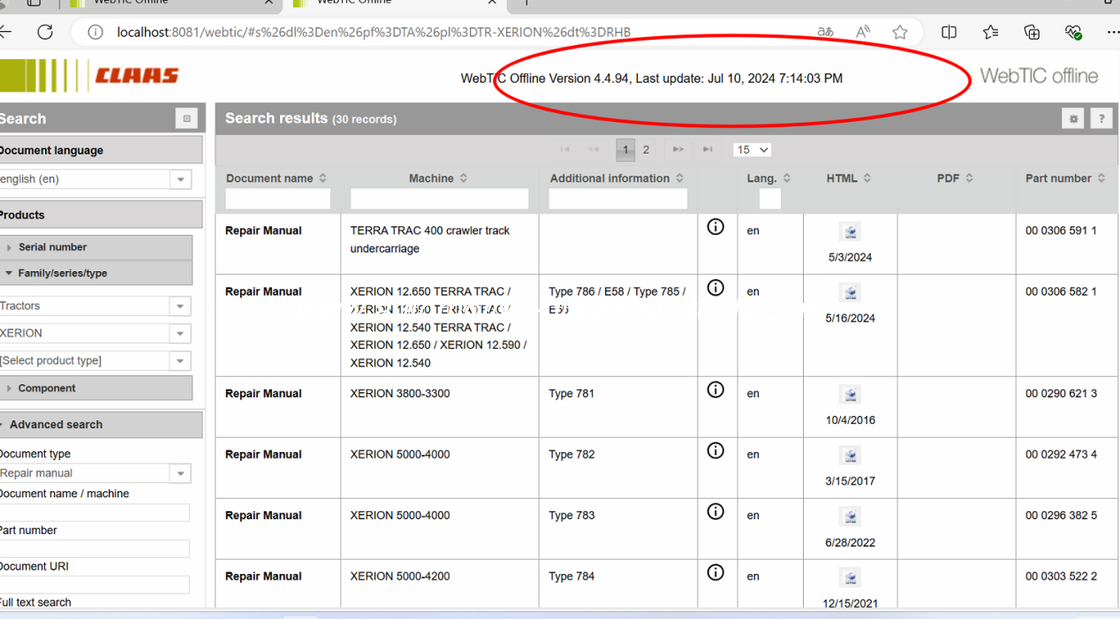Add page to favorites with star icon
Screen dimensions: 1120x619
(900, 32)
